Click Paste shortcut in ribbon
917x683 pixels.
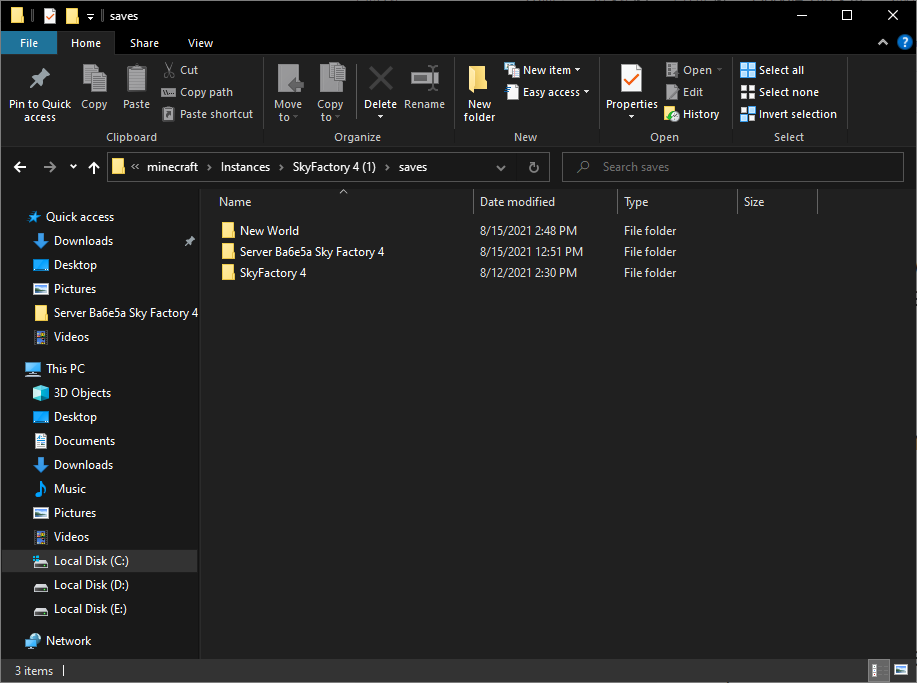208,114
